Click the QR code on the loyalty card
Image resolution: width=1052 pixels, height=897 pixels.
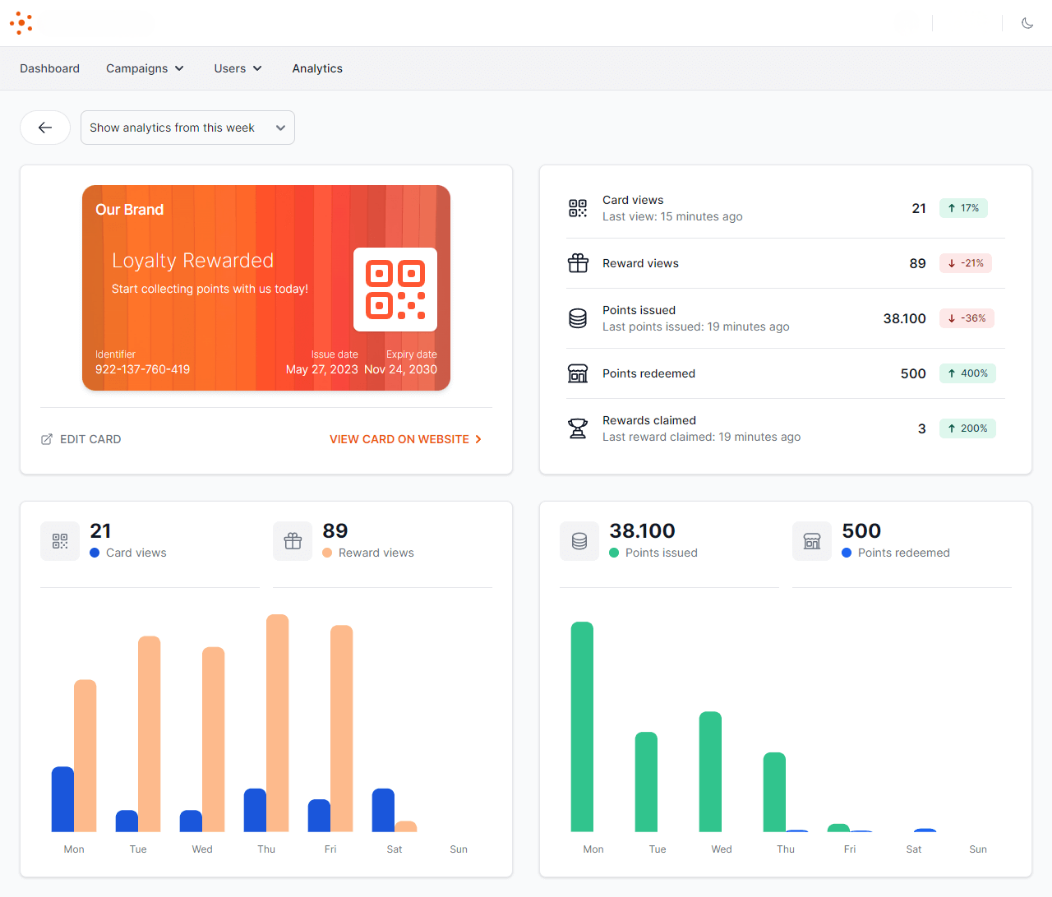(x=395, y=289)
